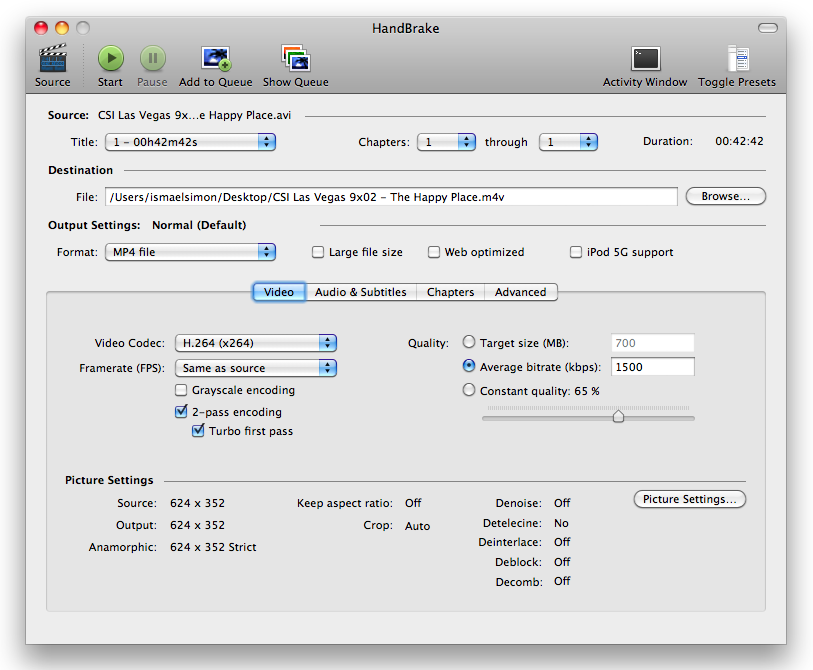
Task: Disable the Turbo first pass checkbox
Action: 198,431
